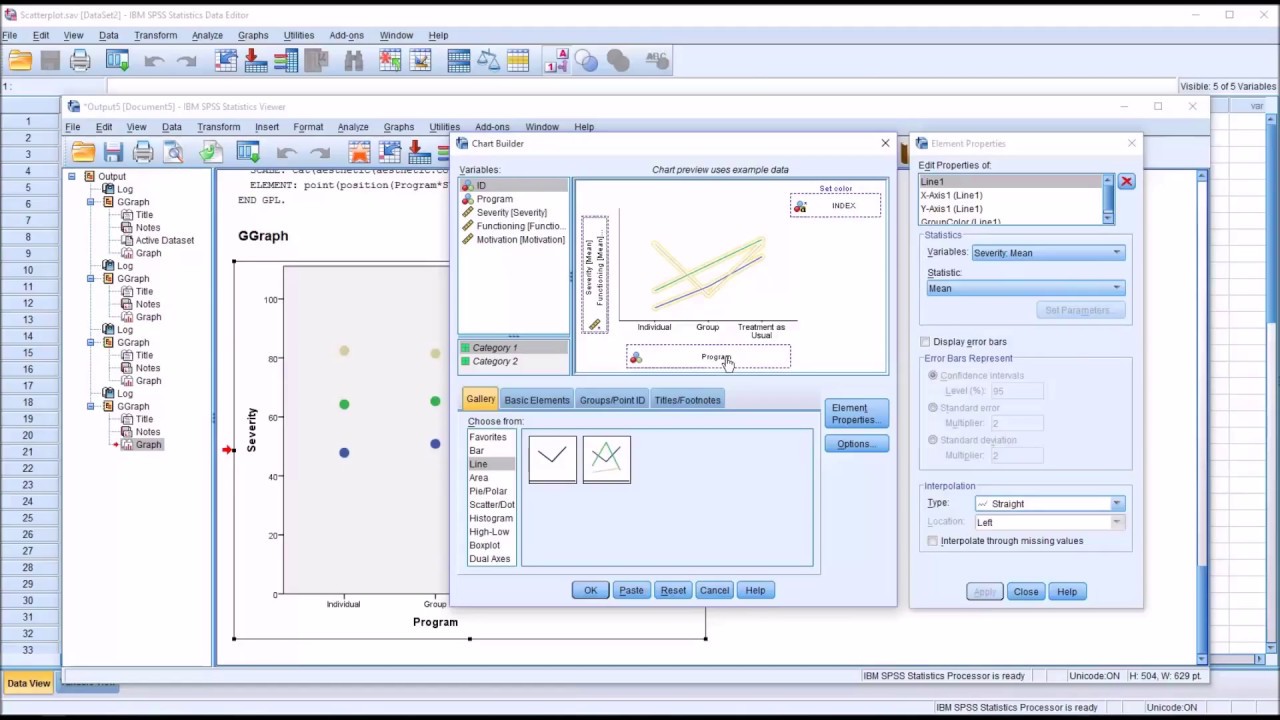Click Set color INDEX drop zone
Screen dimensions: 1280x720
pyautogui.click(x=836, y=205)
